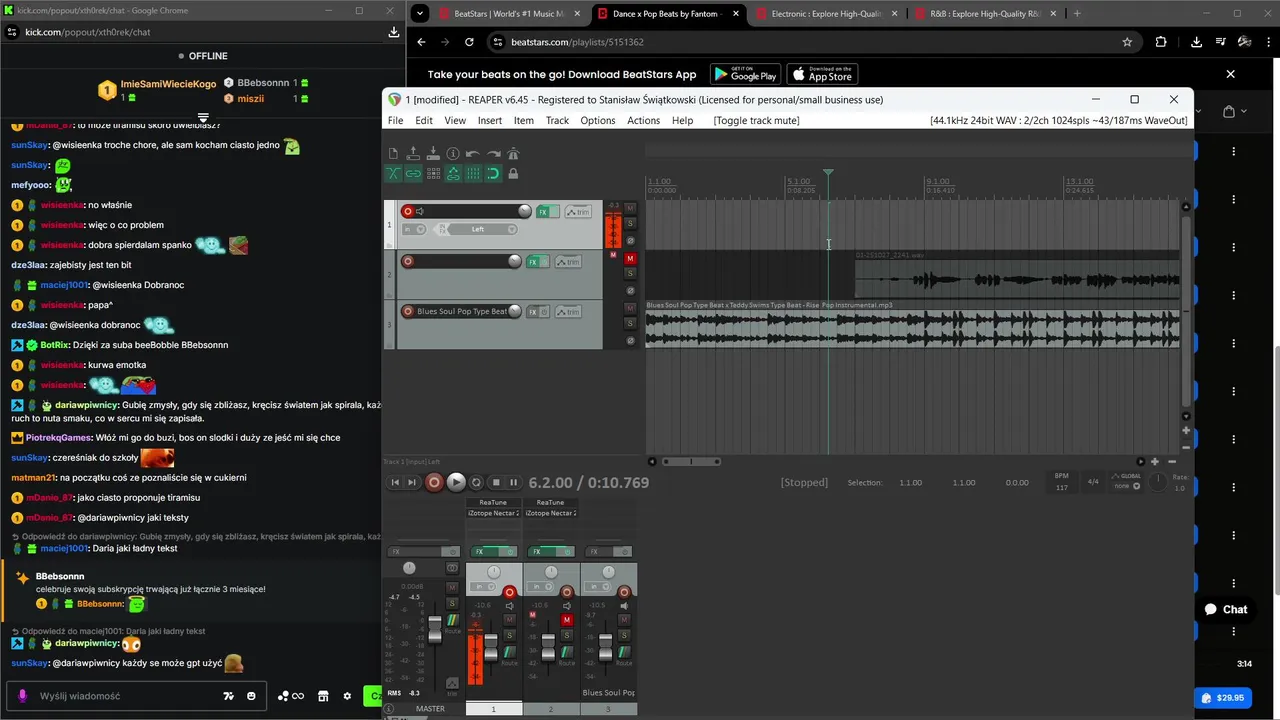This screenshot has width=1280, height=720.
Task: Click the transport Pause button
Action: (514, 482)
